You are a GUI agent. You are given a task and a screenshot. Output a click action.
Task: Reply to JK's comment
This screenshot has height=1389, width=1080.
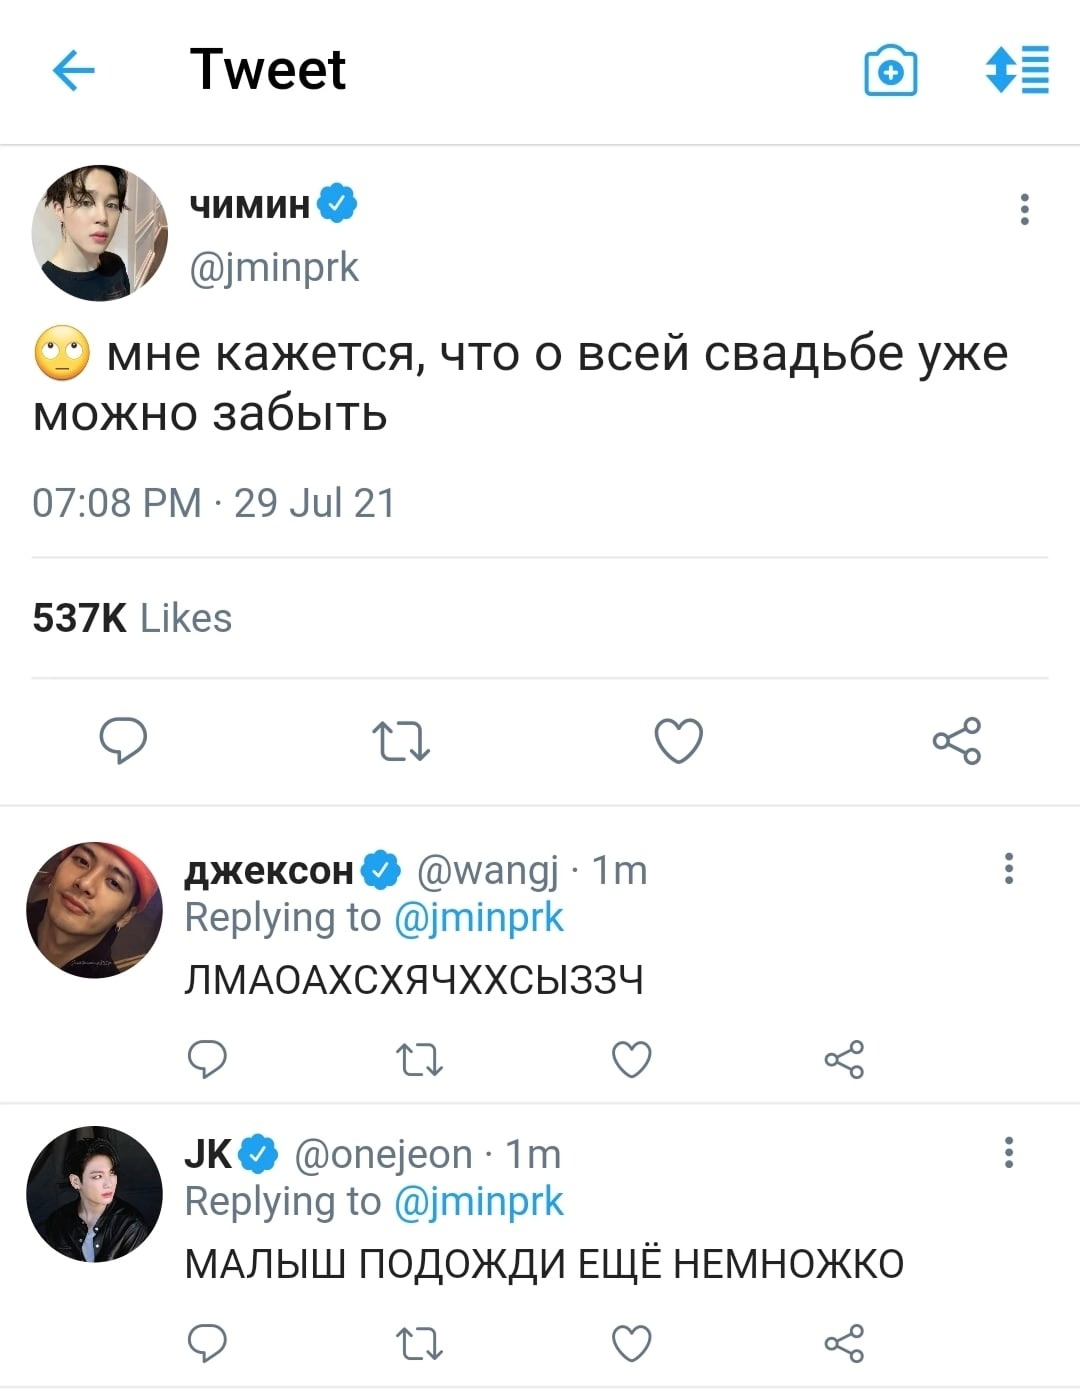tap(208, 1343)
